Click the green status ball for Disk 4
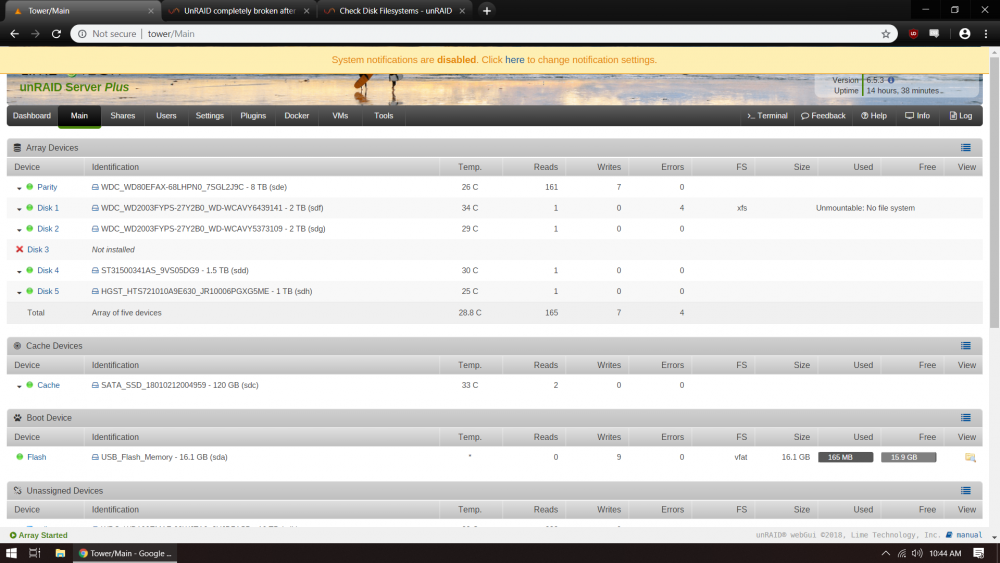This screenshot has width=1000, height=563. point(29,270)
